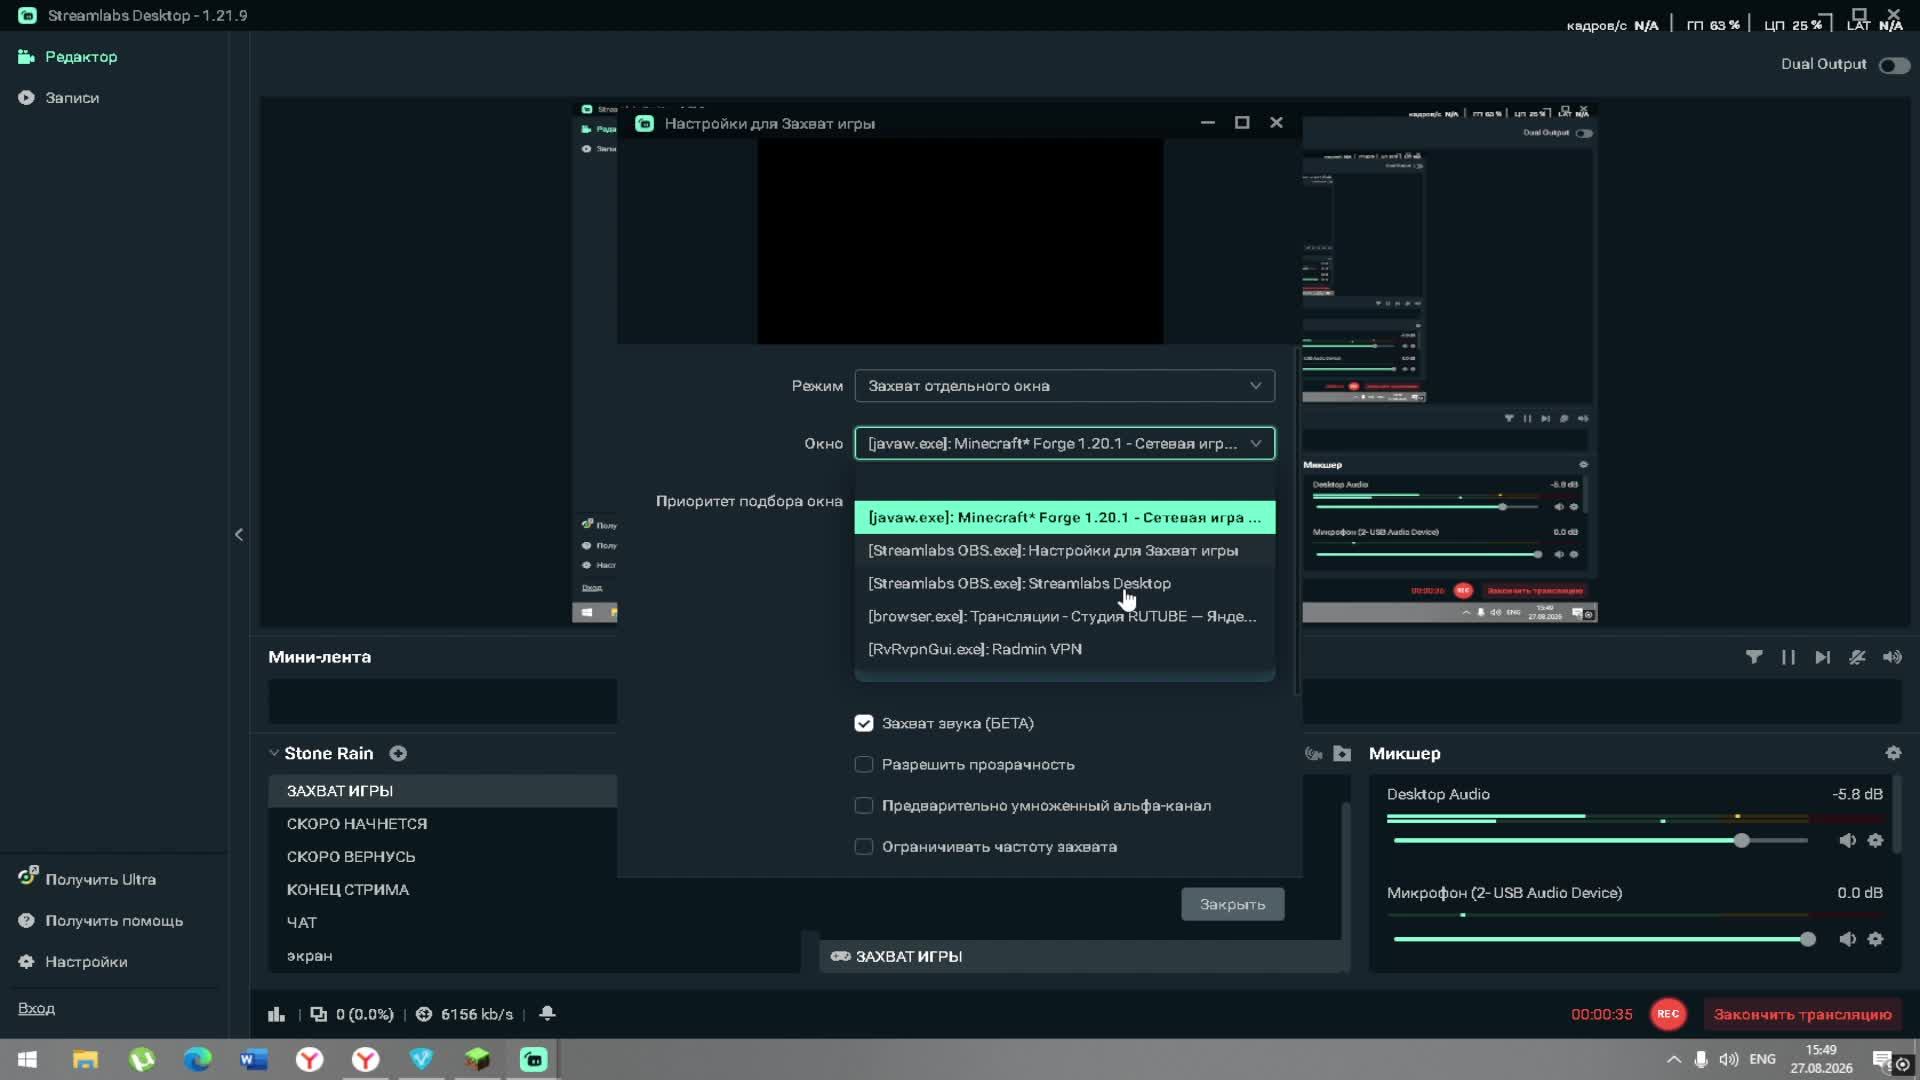Screen dimensions: 1920x1080
Task: Open the Режим dropdown
Action: click(1065, 386)
